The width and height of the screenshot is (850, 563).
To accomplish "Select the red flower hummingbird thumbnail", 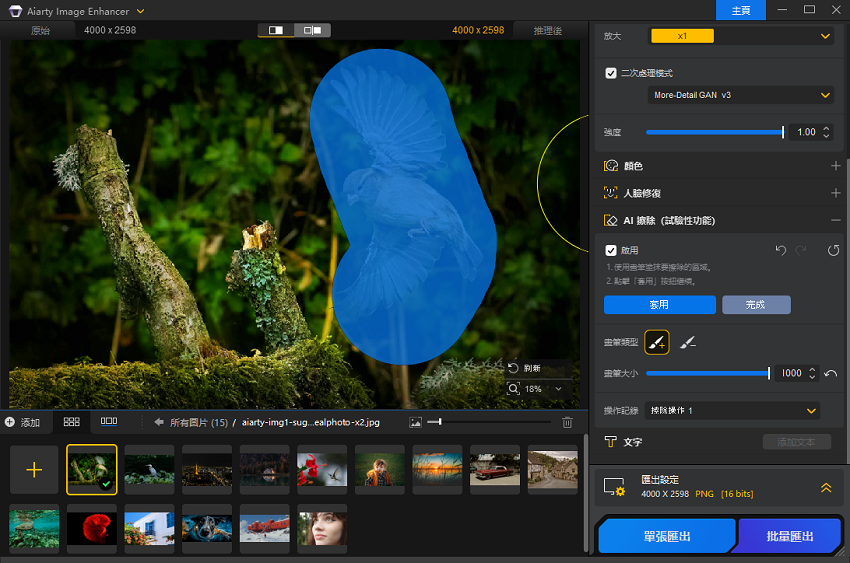I will click(322, 469).
